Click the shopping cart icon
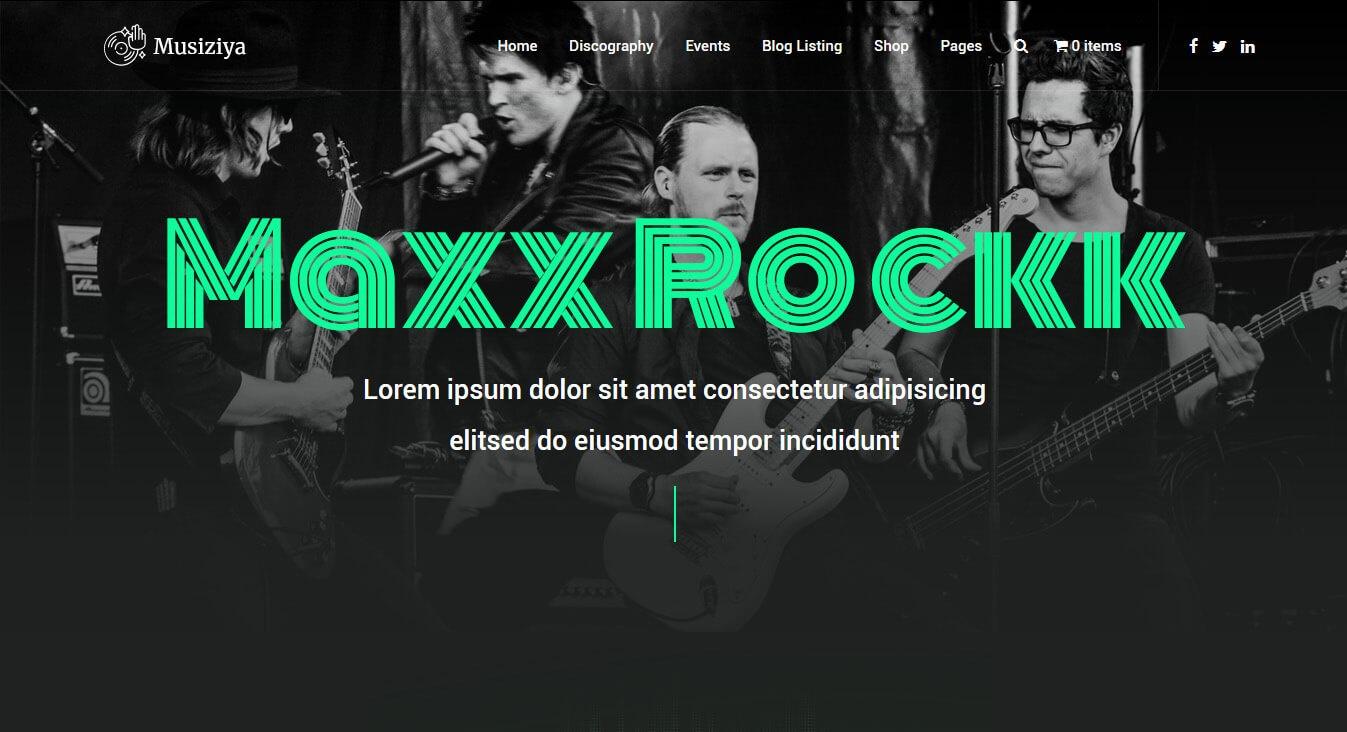The height and width of the screenshot is (732, 1347). [1061, 46]
